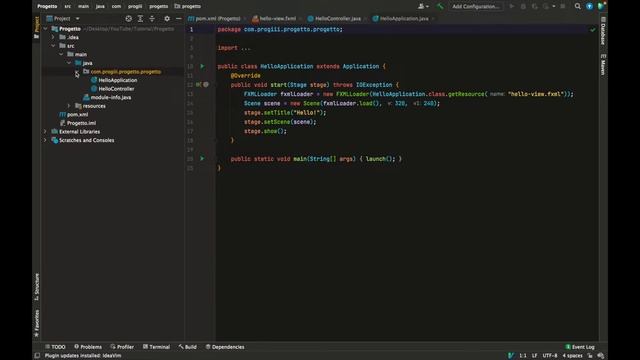
Task: Click the blue IDE update icon
Action: [x=589, y=6]
